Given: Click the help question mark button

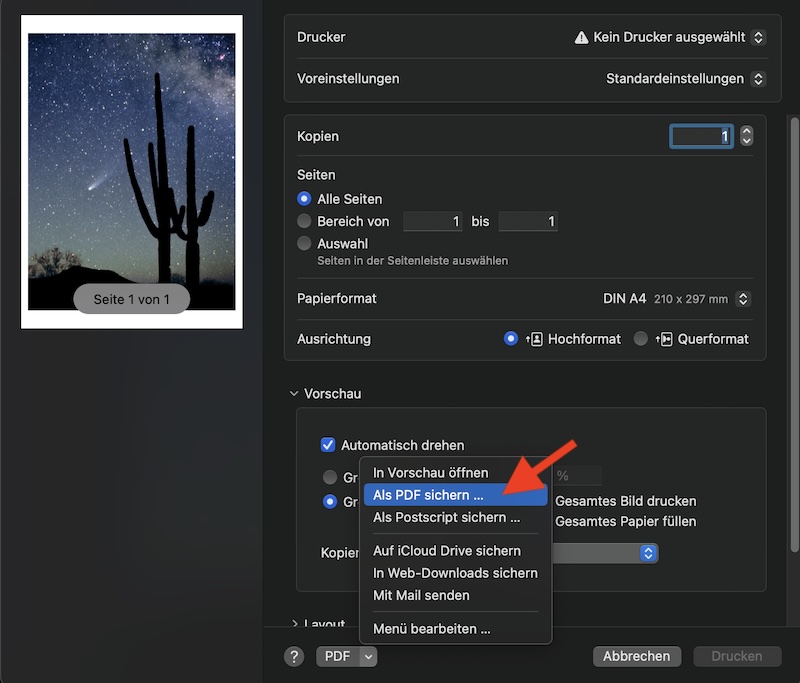Looking at the screenshot, I should pyautogui.click(x=294, y=656).
